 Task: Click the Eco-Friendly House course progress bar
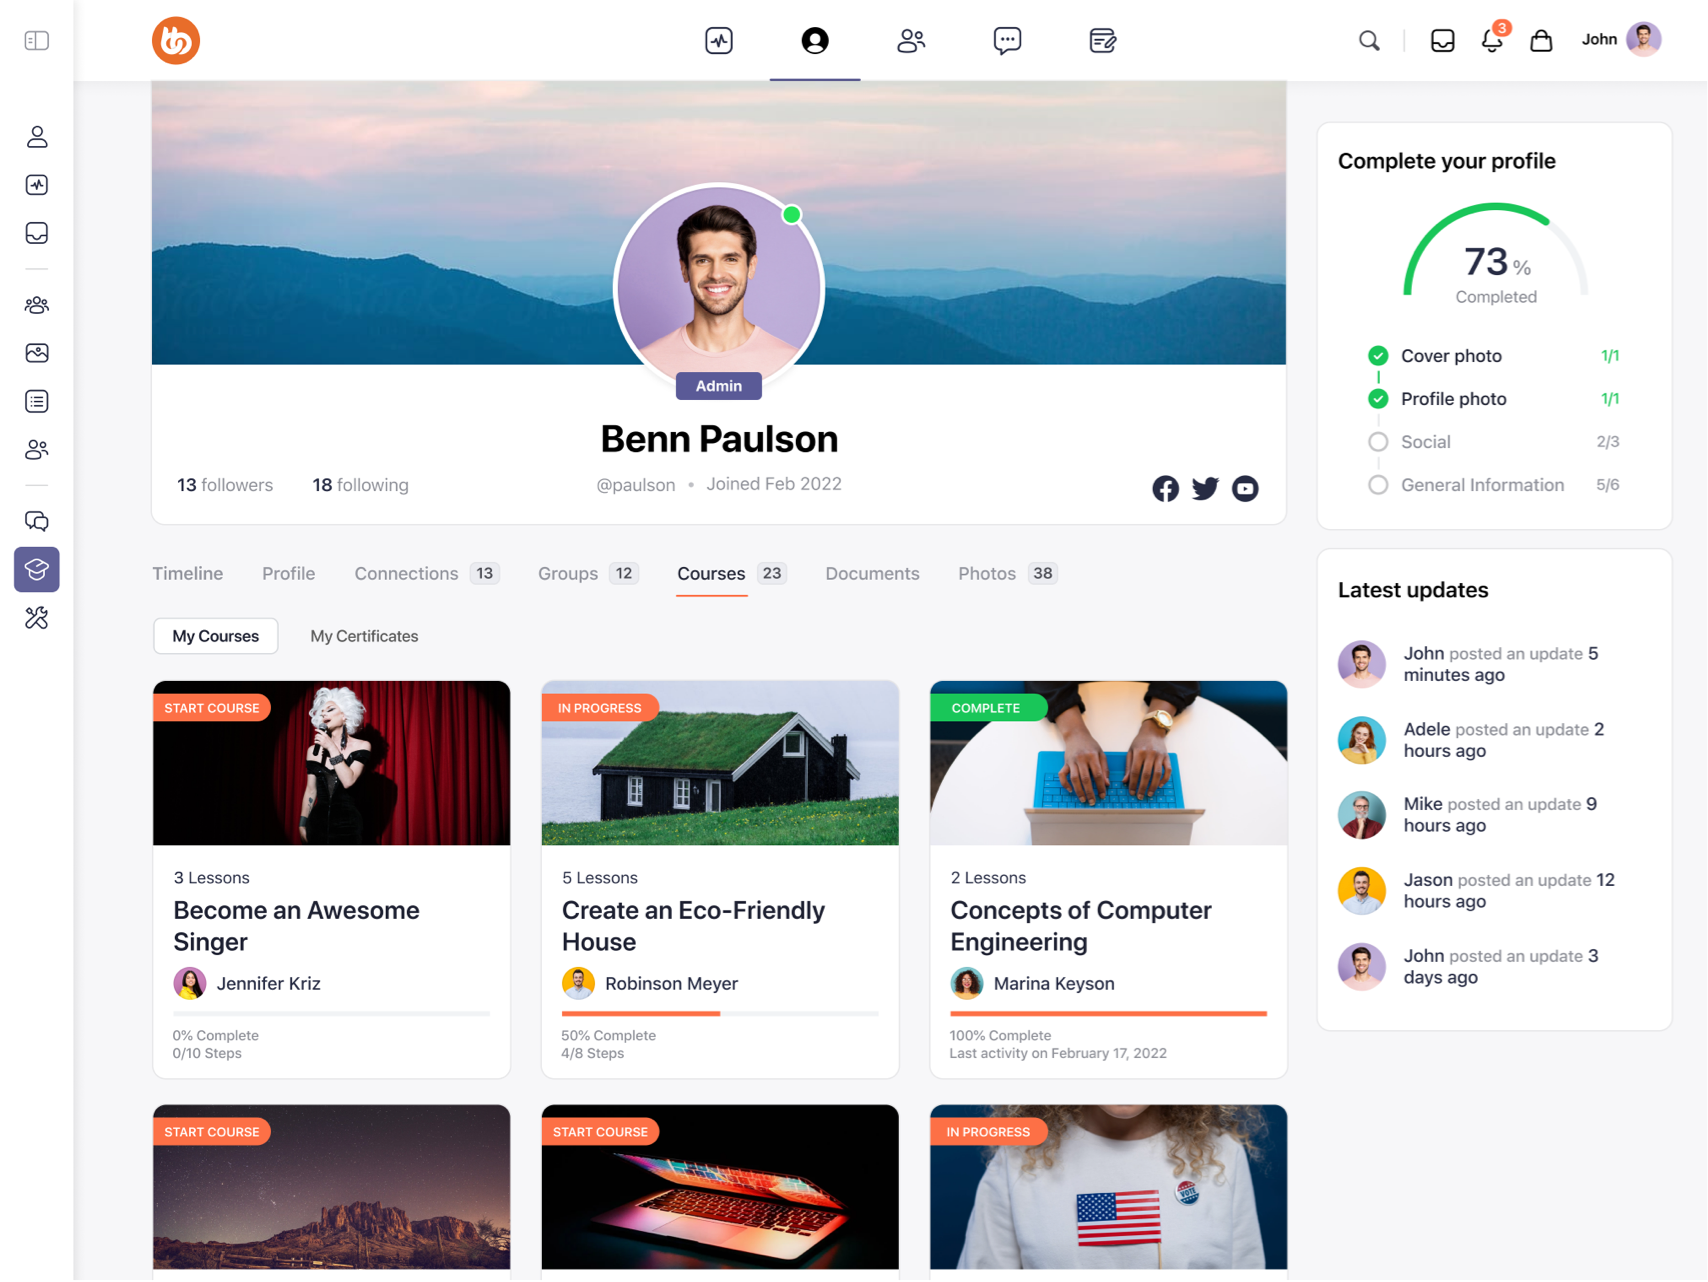719,1014
